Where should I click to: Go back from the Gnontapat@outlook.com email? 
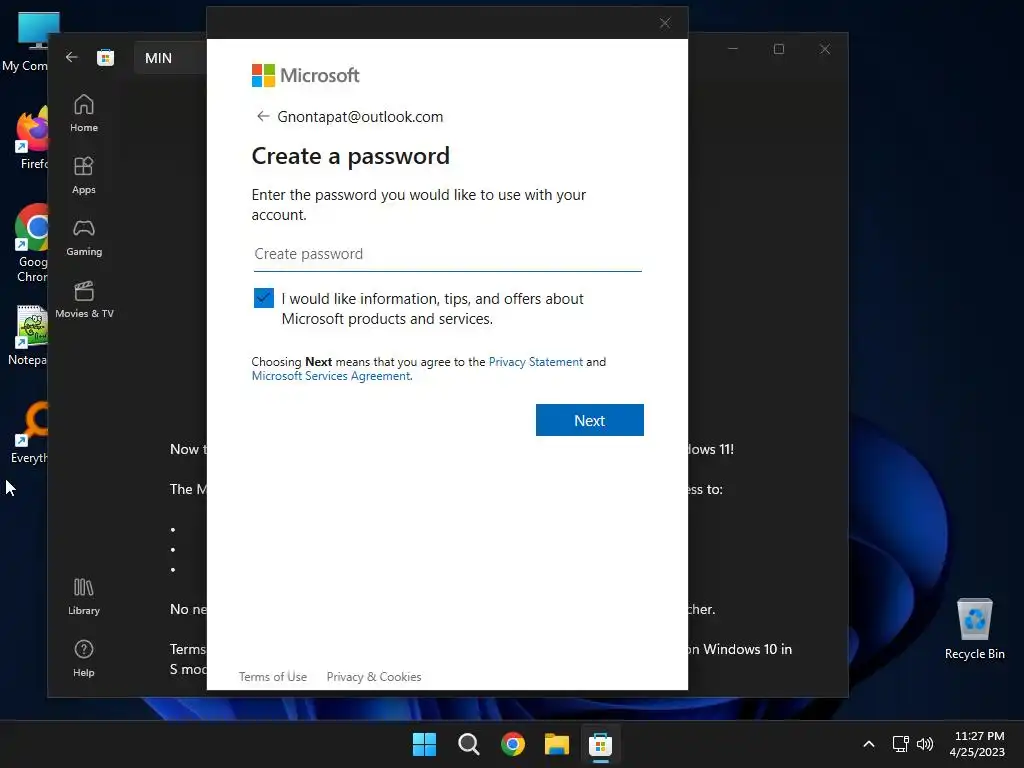pyautogui.click(x=263, y=116)
